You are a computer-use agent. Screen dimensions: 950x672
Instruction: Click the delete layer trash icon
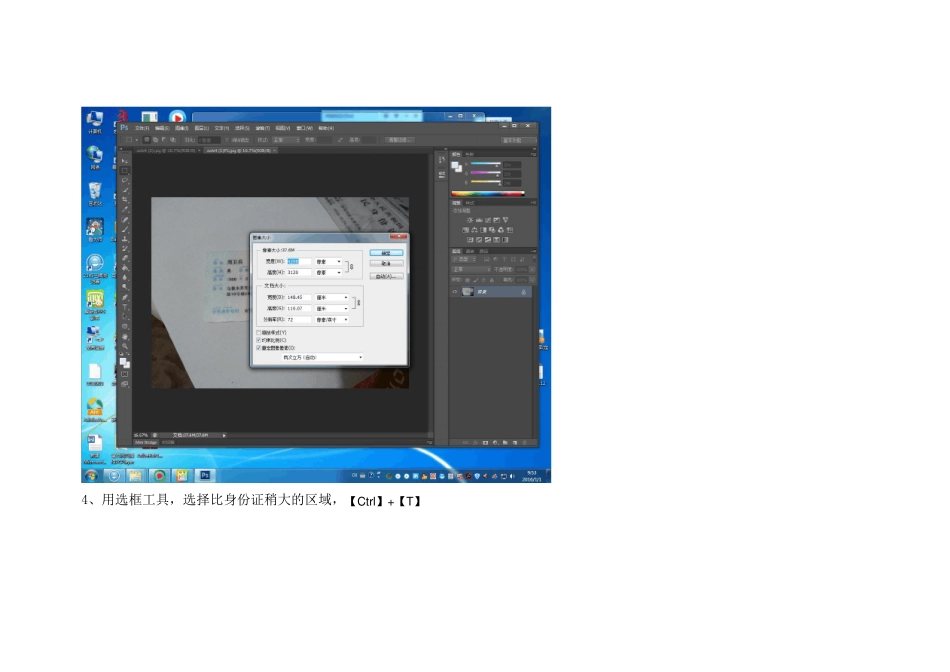[525, 442]
